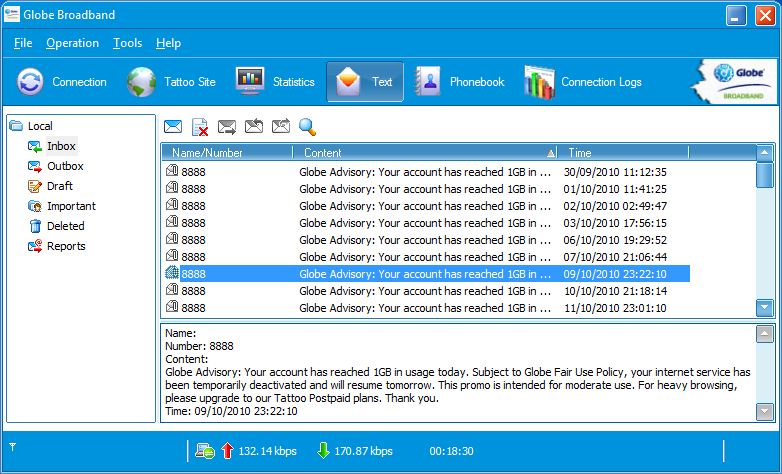Click 'Number: 8888' in preview pane
The width and height of the screenshot is (782, 474).
199,346
